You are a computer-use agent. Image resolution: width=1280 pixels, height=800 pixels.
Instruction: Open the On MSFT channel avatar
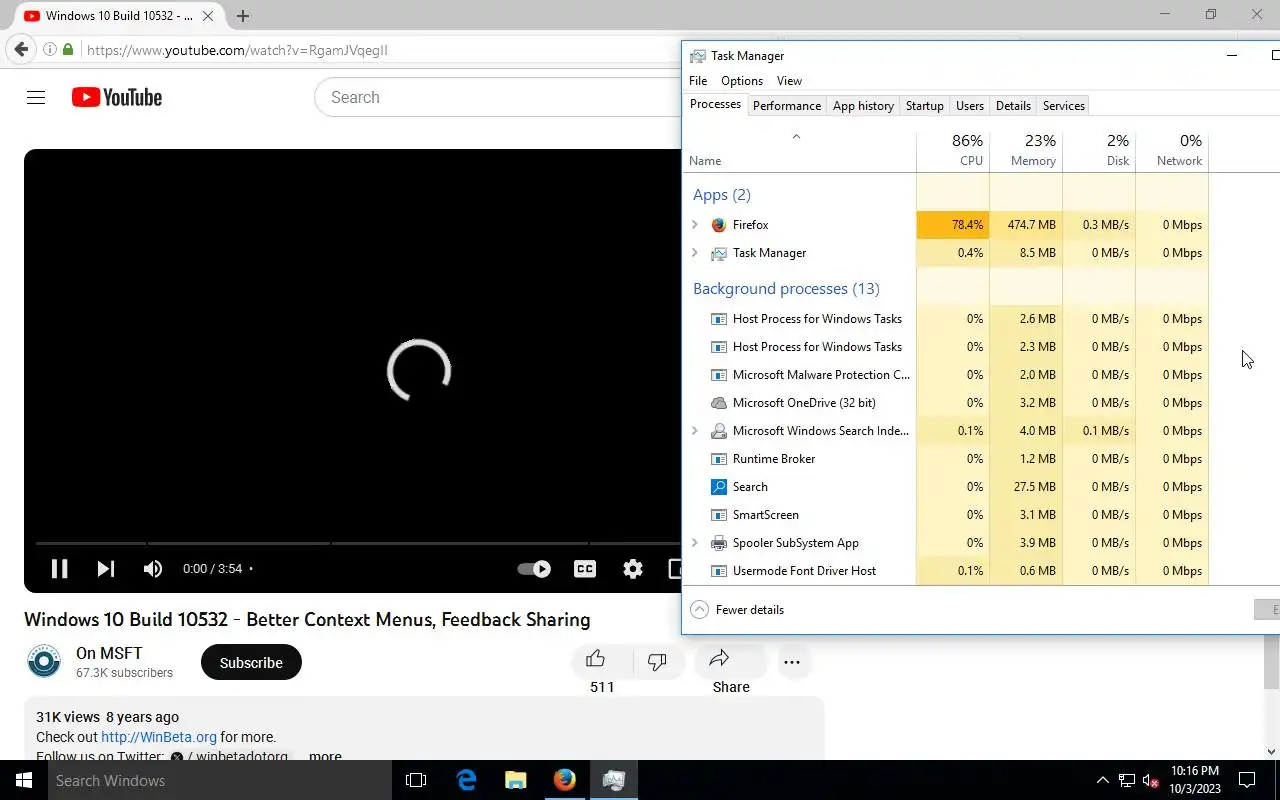coord(44,662)
